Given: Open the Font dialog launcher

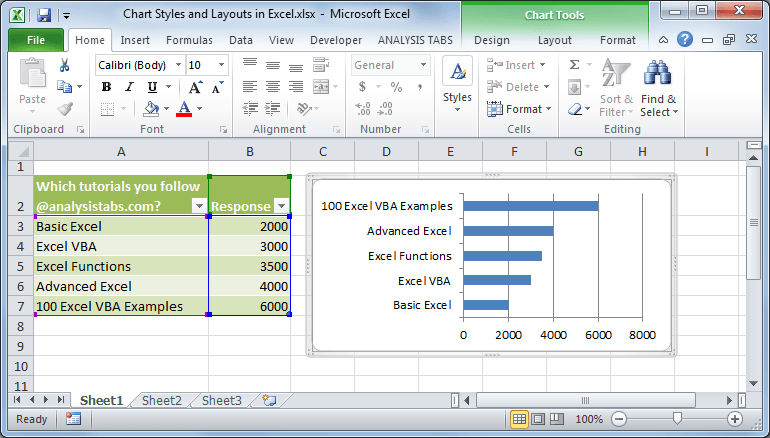Looking at the screenshot, I should (x=224, y=130).
